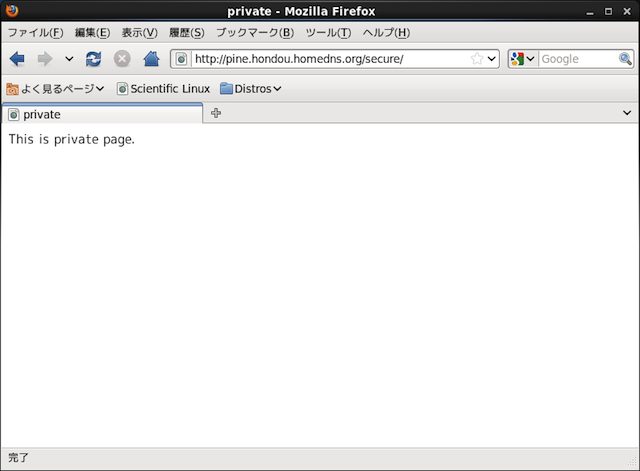Open the ファイル(F) menu

pyautogui.click(x=35, y=32)
